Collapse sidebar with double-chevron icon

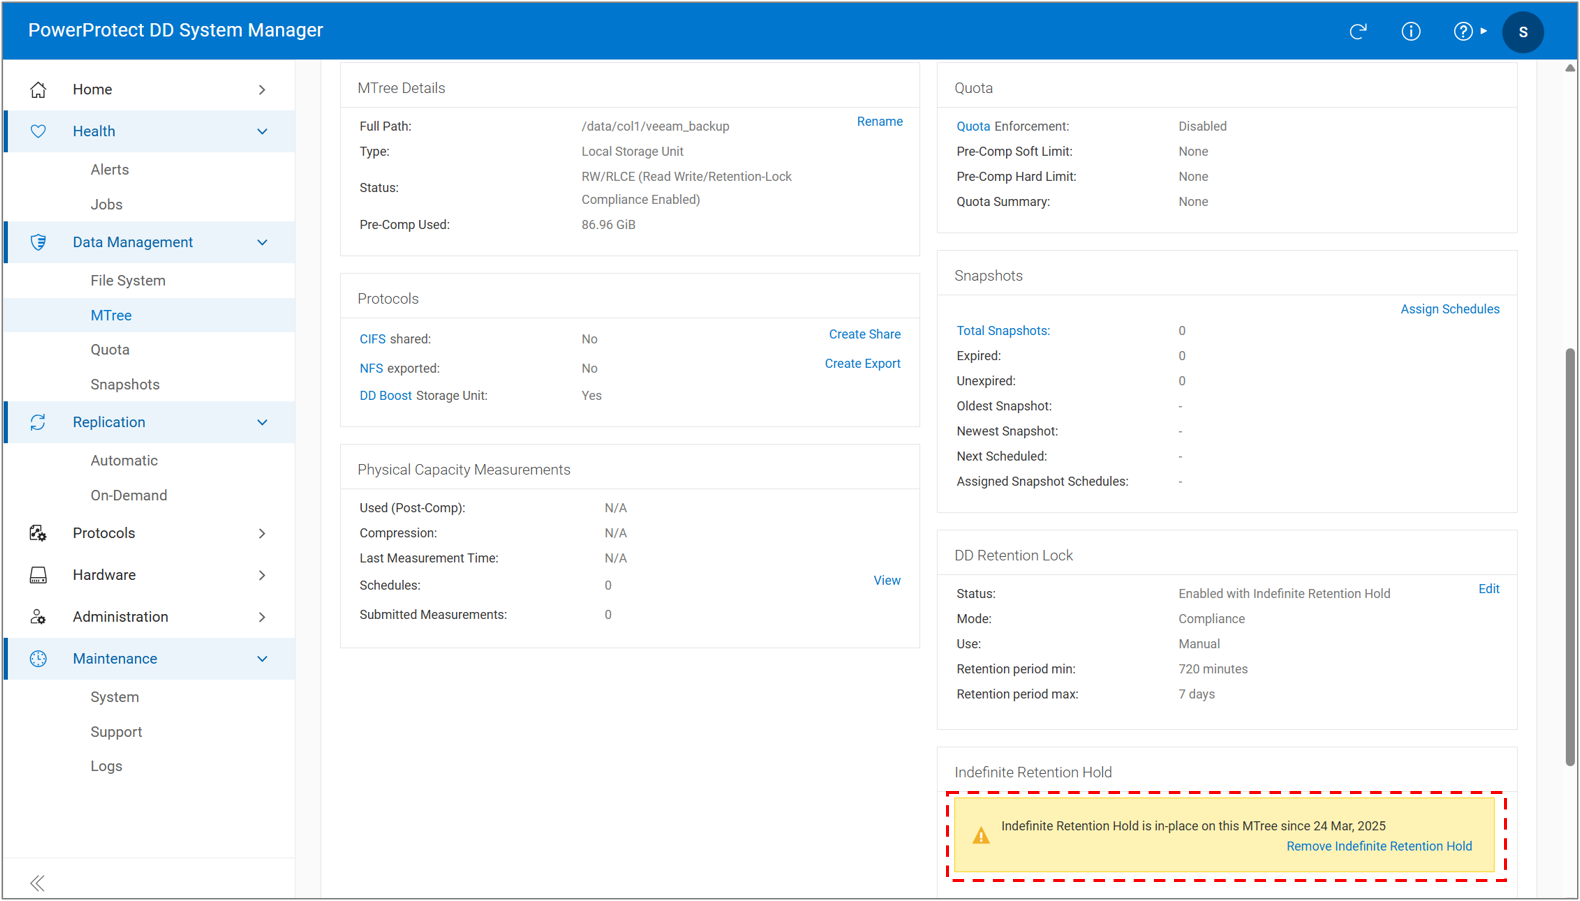pyautogui.click(x=37, y=883)
